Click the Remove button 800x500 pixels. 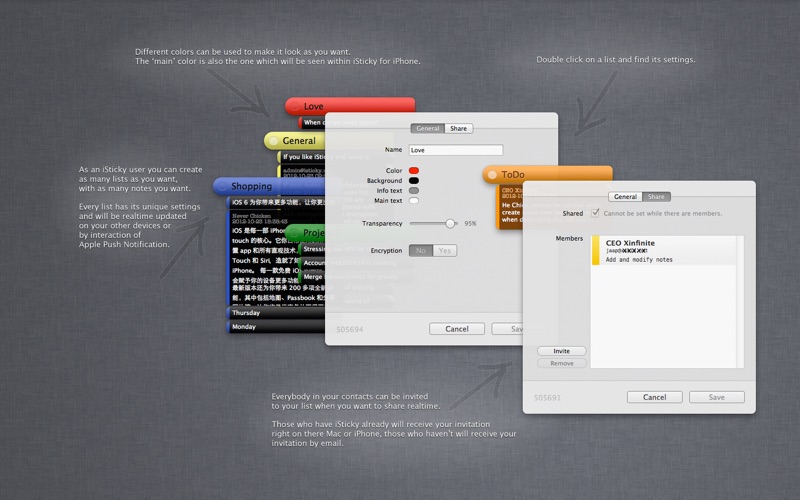pos(562,363)
